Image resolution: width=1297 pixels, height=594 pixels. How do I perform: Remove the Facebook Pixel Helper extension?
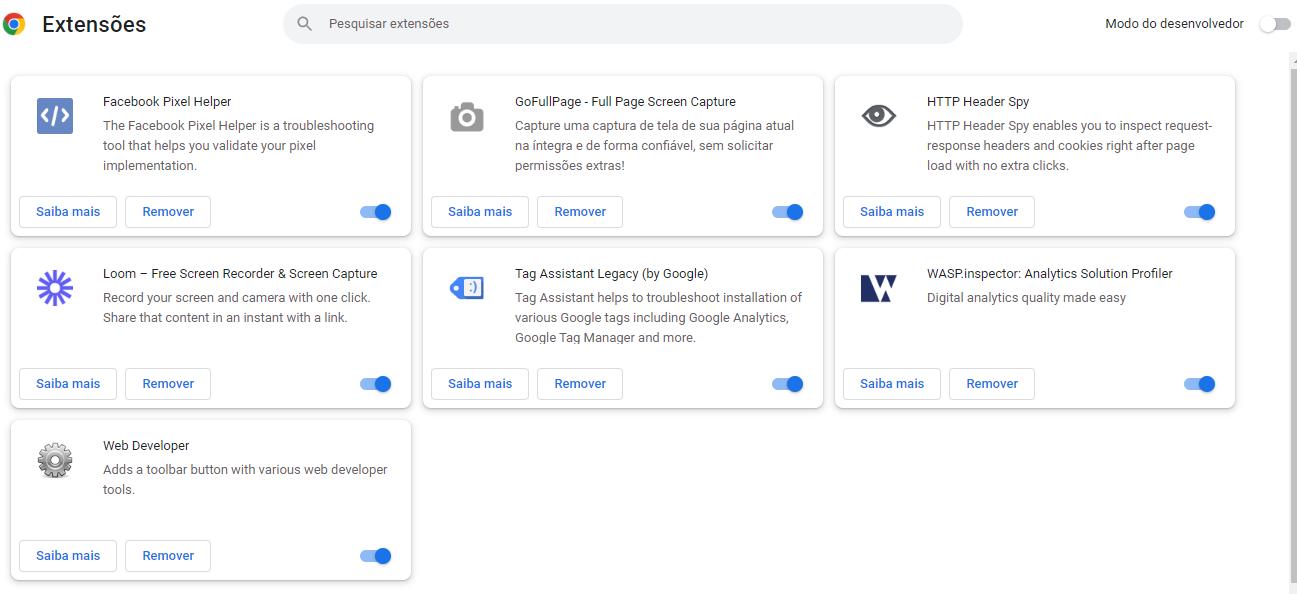pyautogui.click(x=168, y=212)
